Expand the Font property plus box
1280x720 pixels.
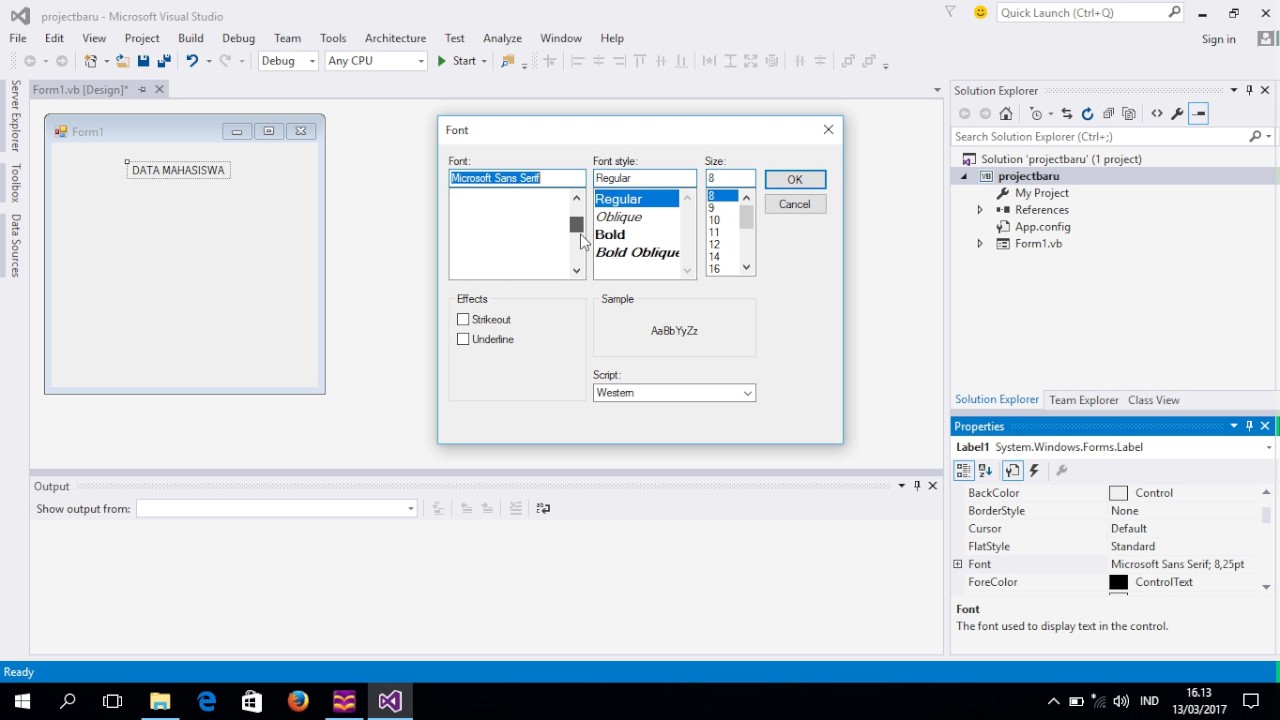[x=958, y=564]
